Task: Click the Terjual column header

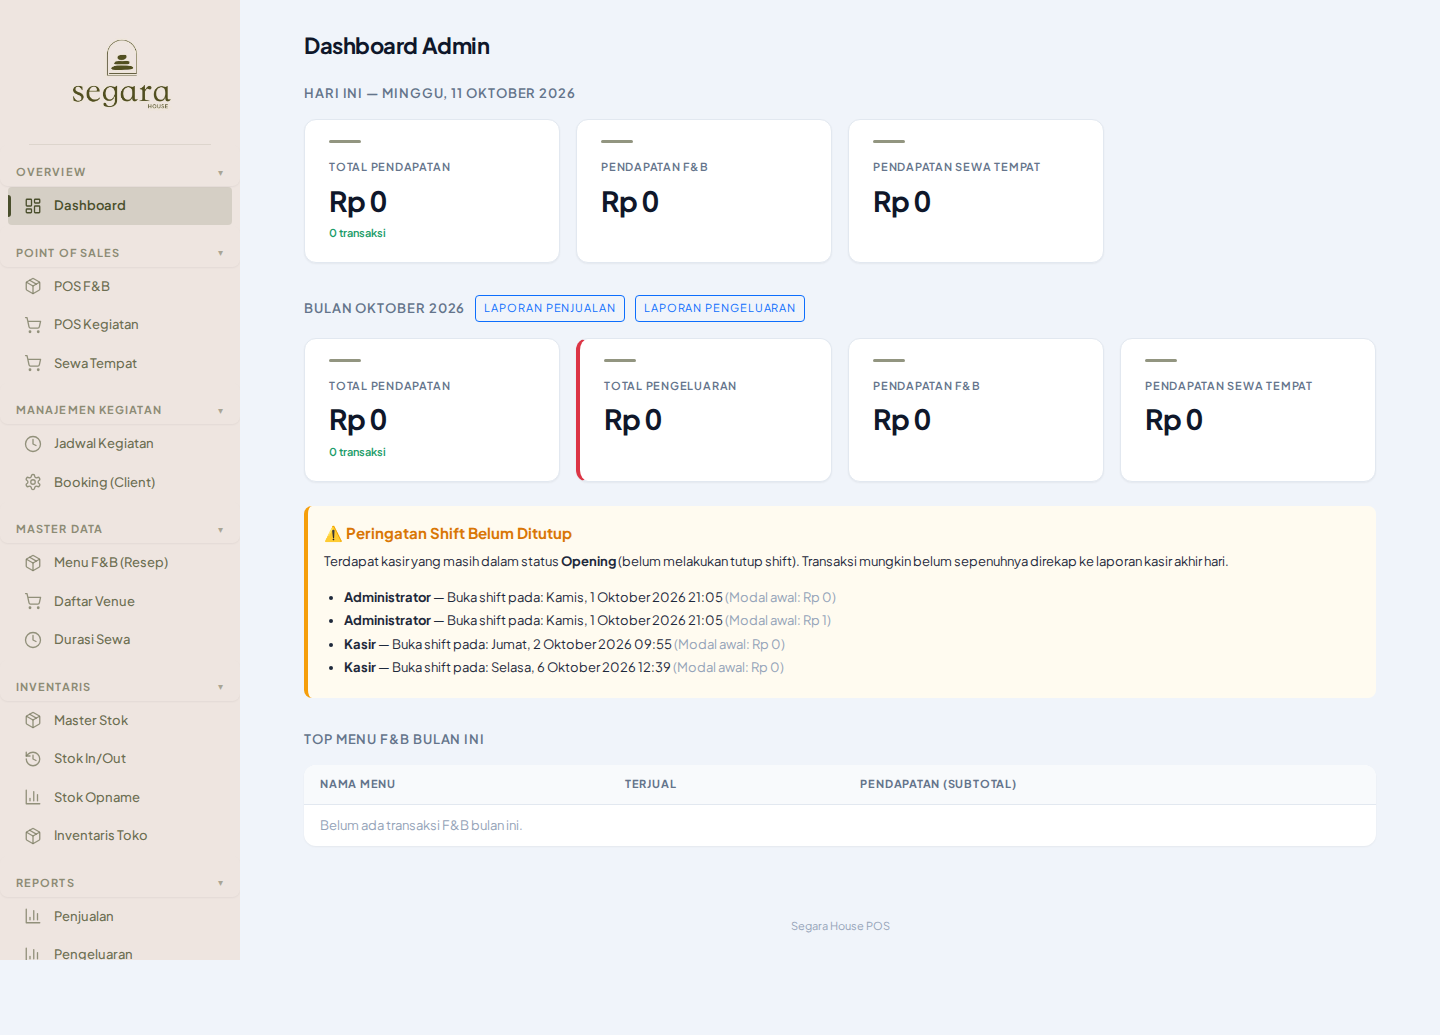Action: 651,784
